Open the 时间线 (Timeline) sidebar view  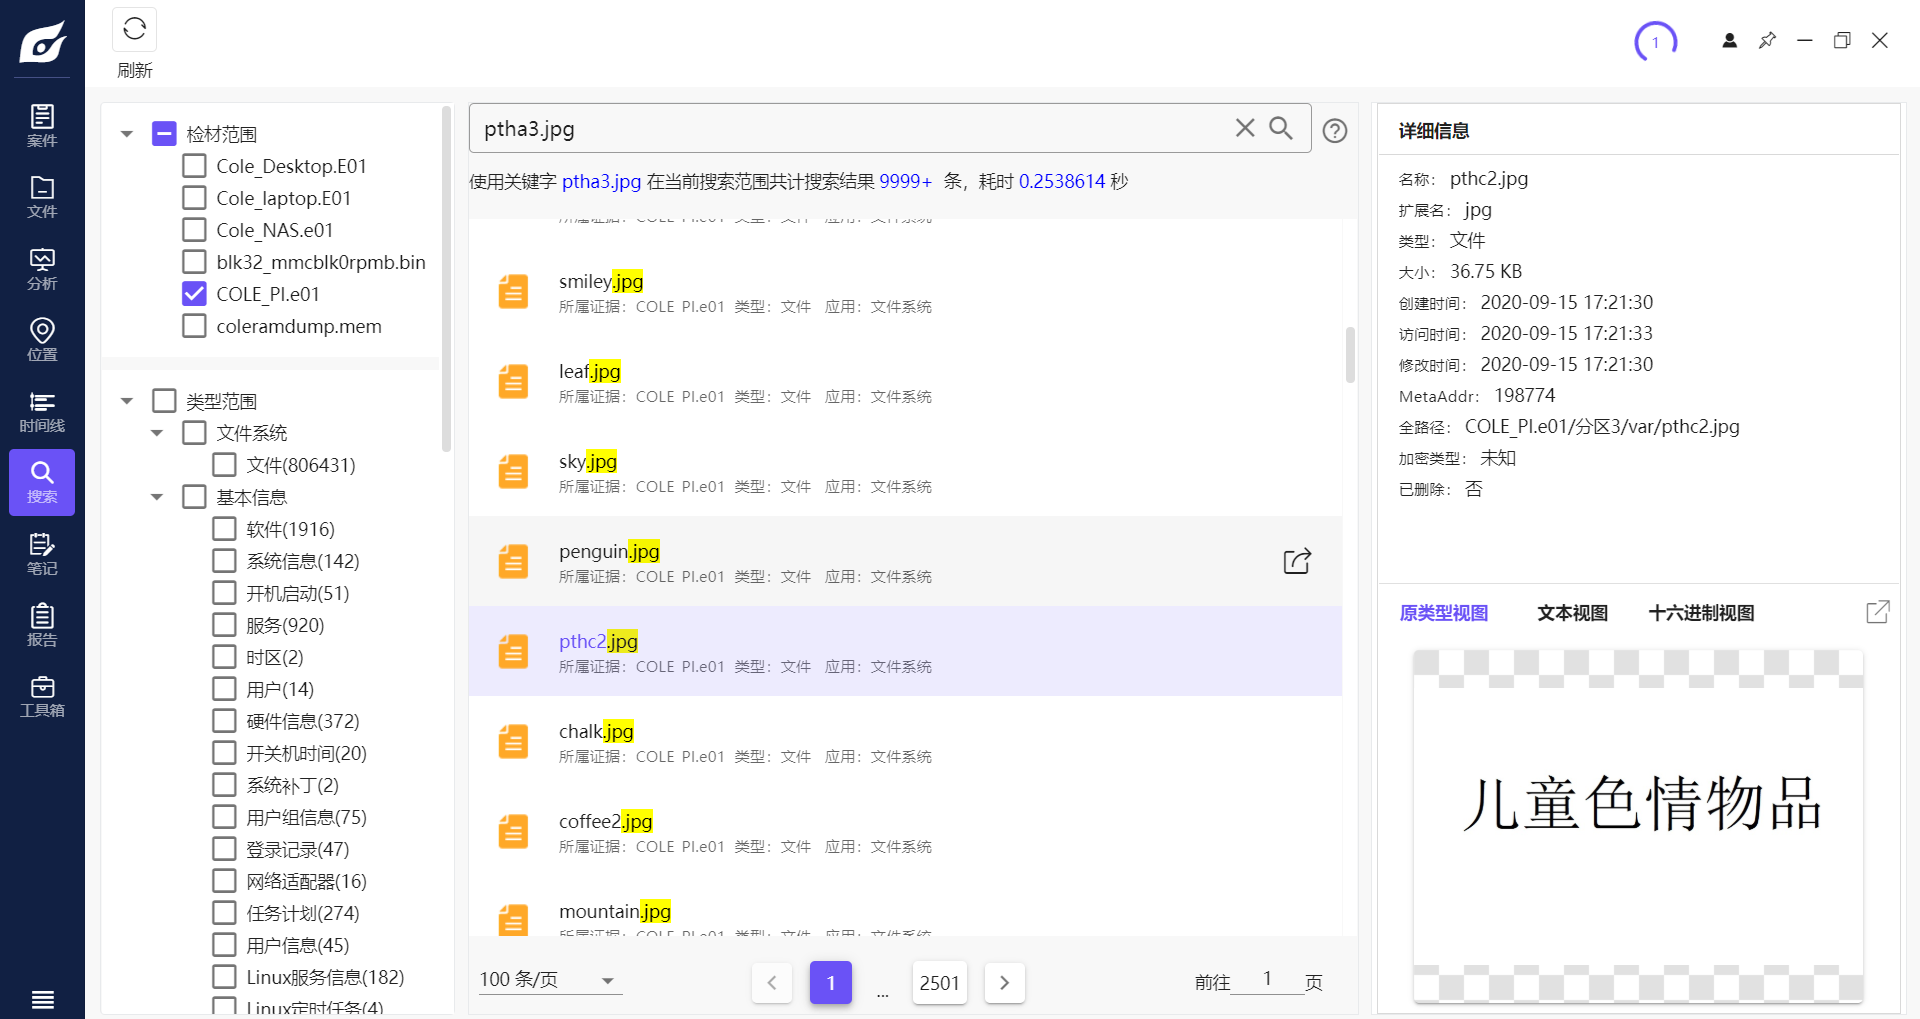pyautogui.click(x=42, y=412)
